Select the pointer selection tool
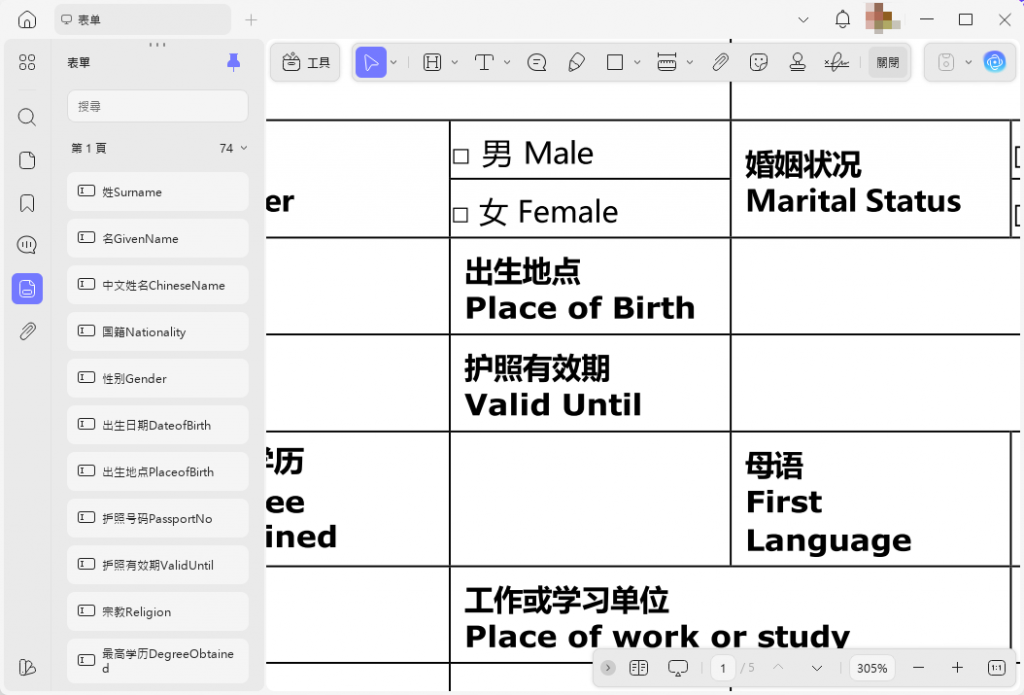The image size is (1024, 695). click(371, 62)
